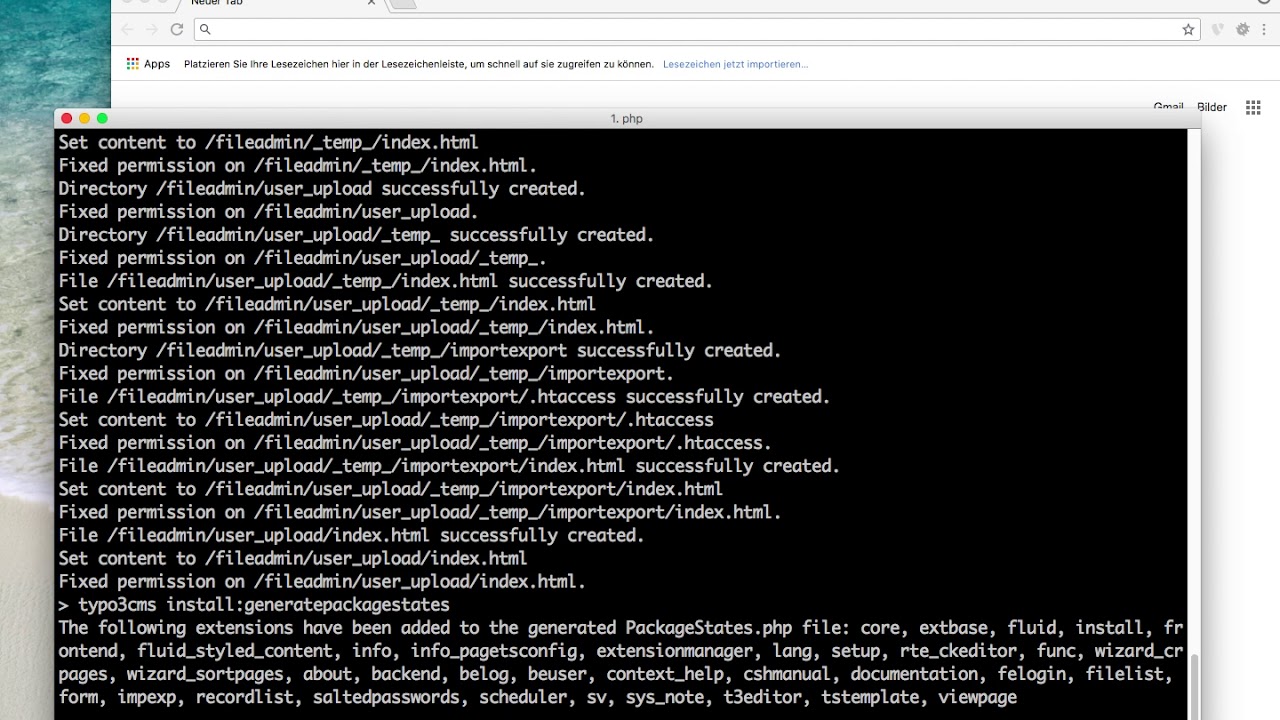This screenshot has height=720, width=1280.
Task: Click the V extension icon in Chrome toolbar
Action: tap(1218, 30)
